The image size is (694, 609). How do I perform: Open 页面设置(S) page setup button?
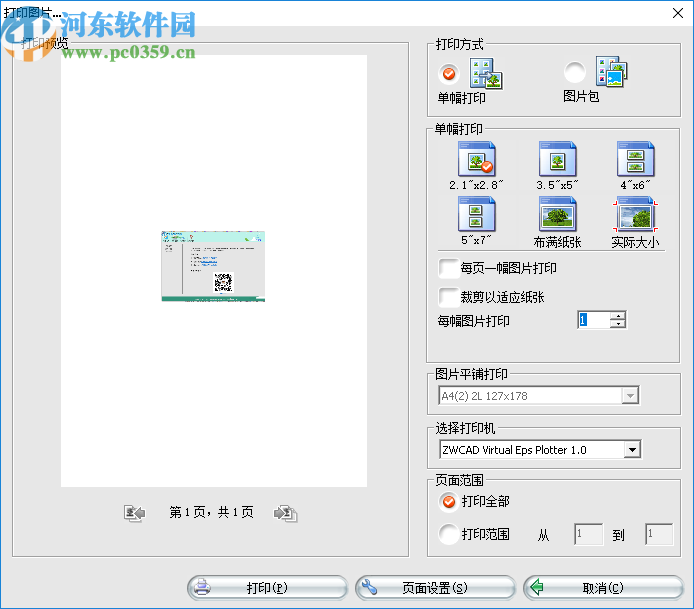pos(435,588)
